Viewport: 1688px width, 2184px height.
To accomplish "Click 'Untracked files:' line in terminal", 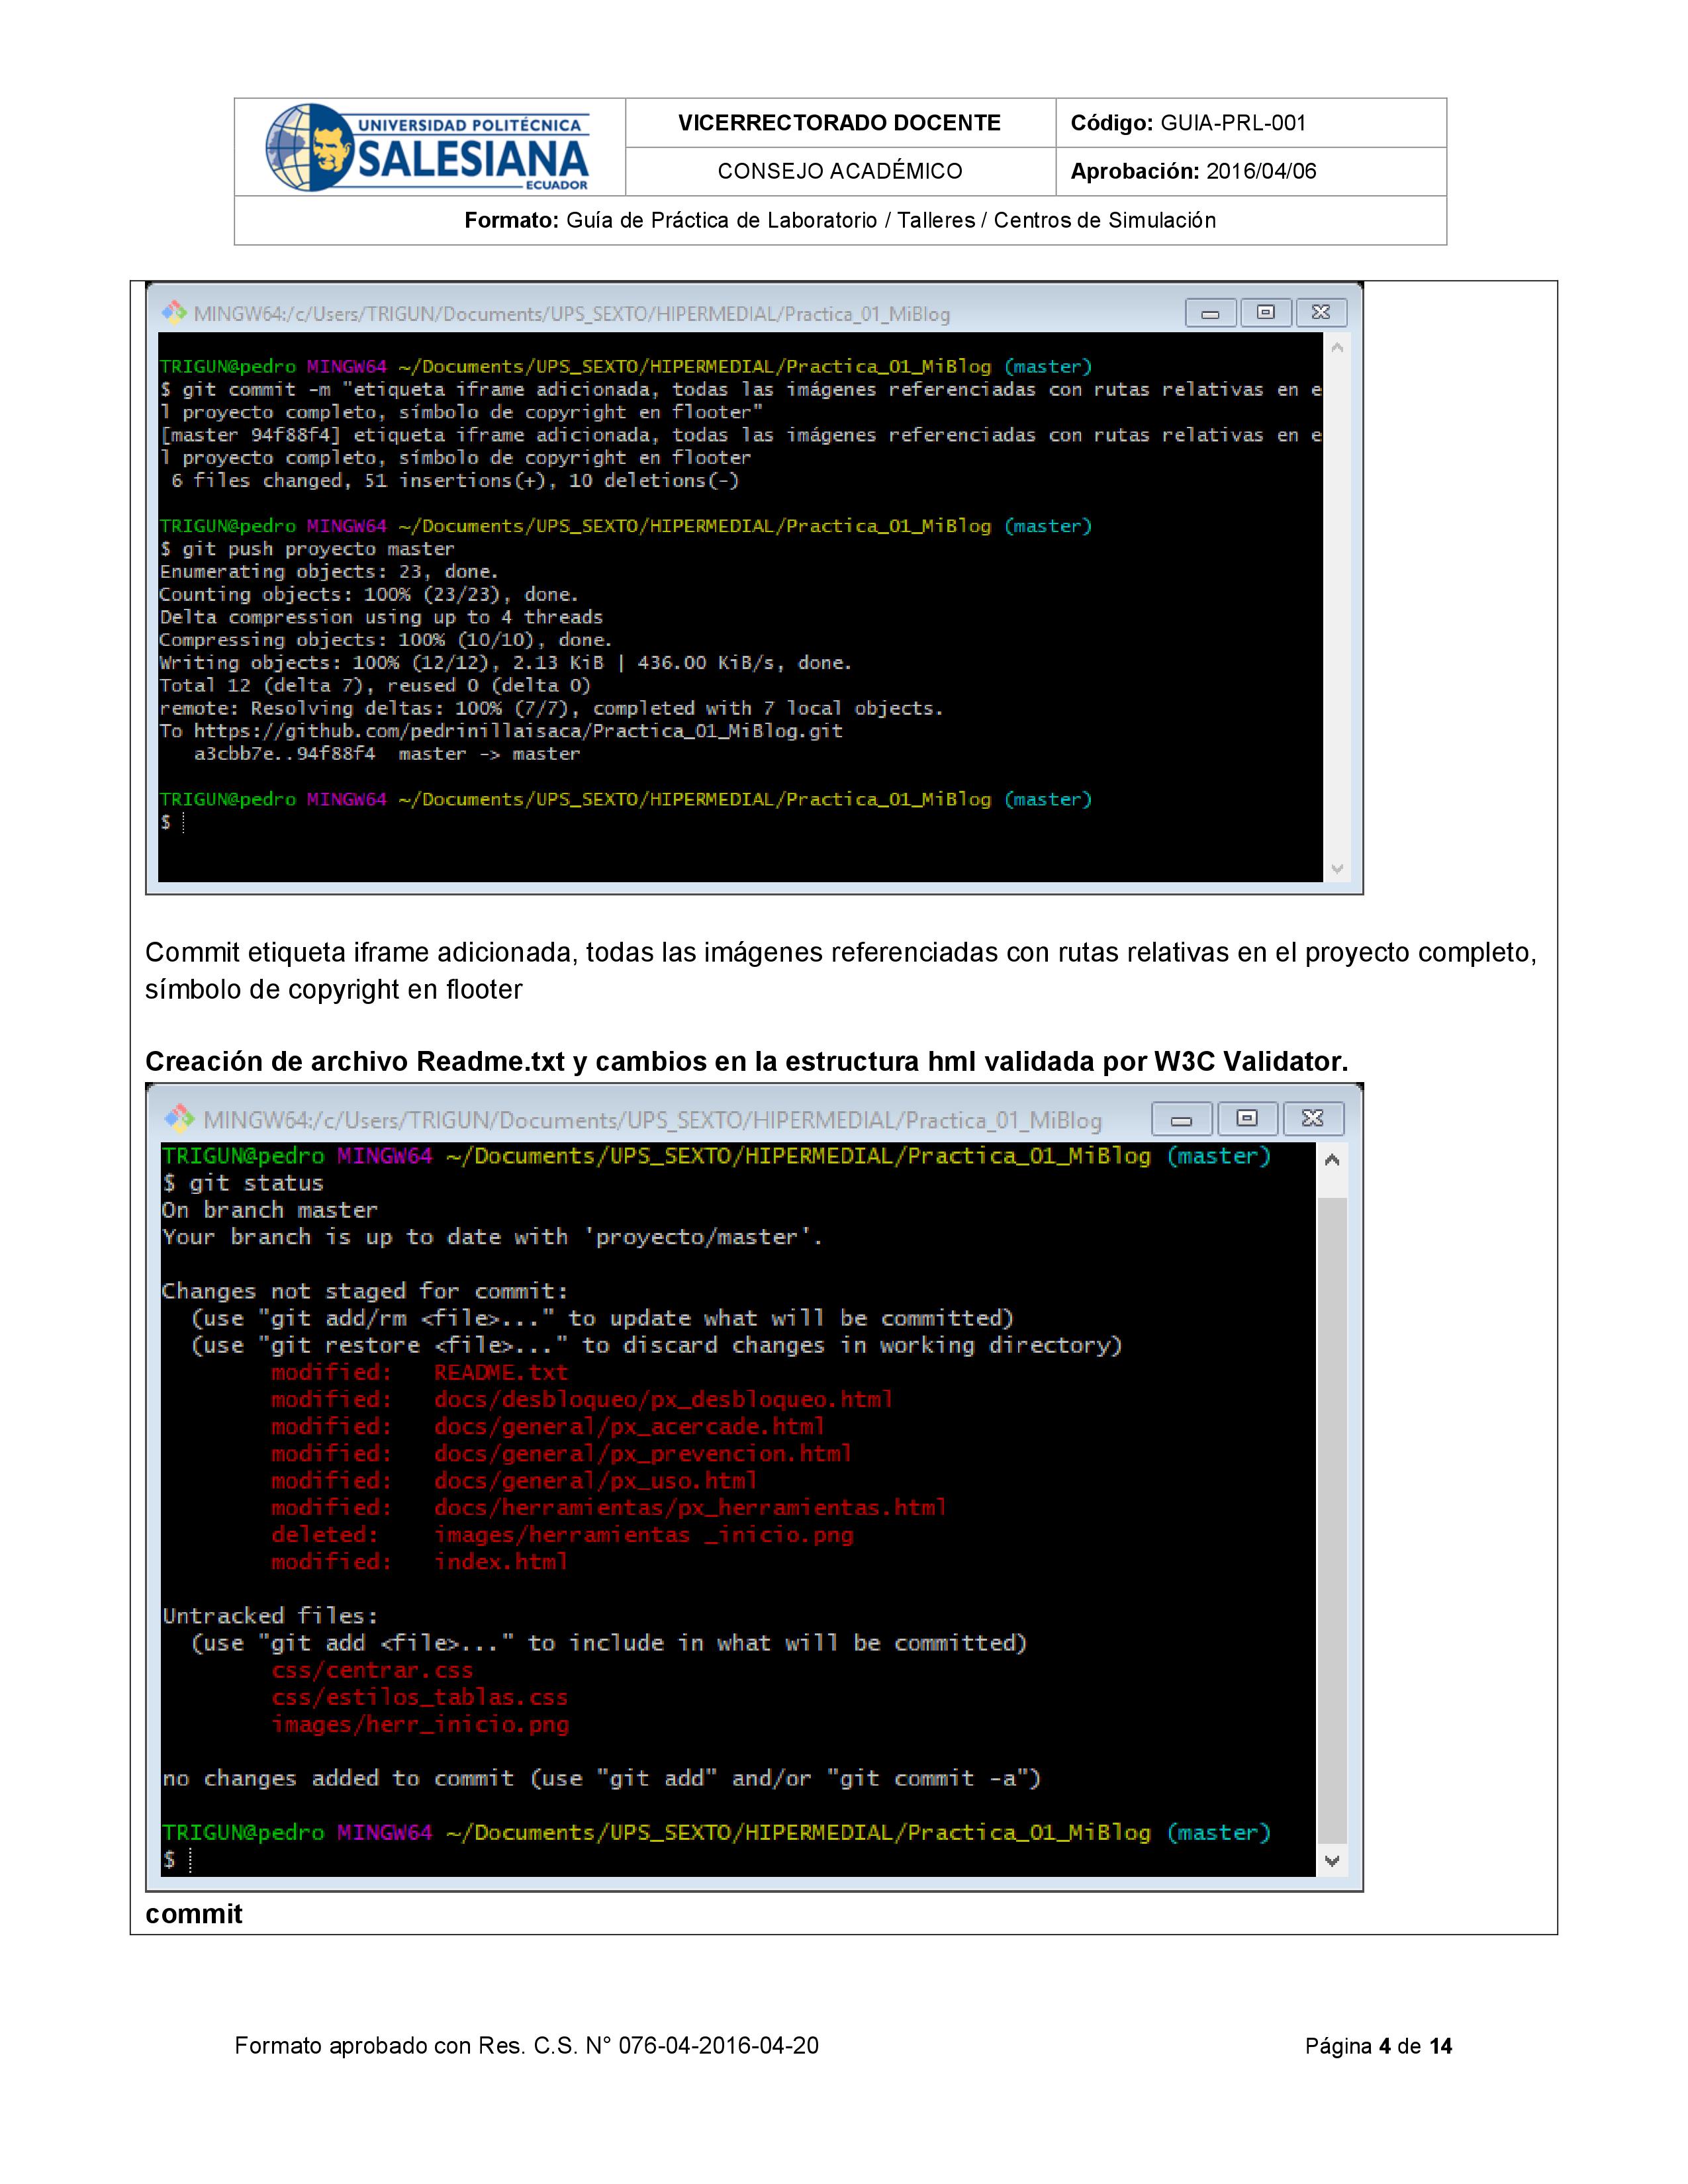I will click(270, 1616).
